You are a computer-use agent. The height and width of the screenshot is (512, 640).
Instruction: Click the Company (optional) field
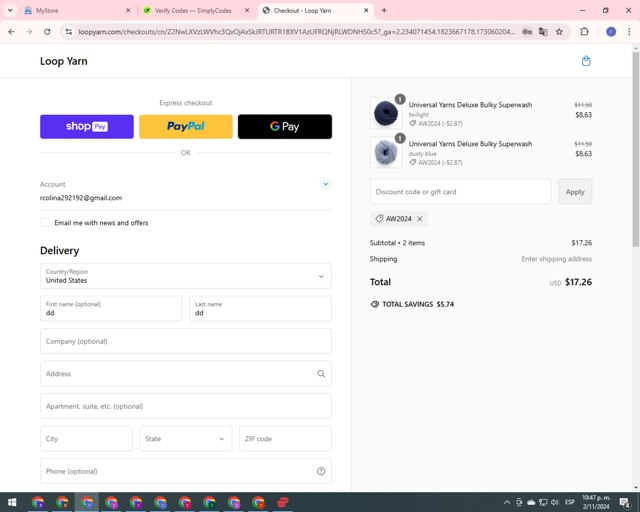pos(186,341)
